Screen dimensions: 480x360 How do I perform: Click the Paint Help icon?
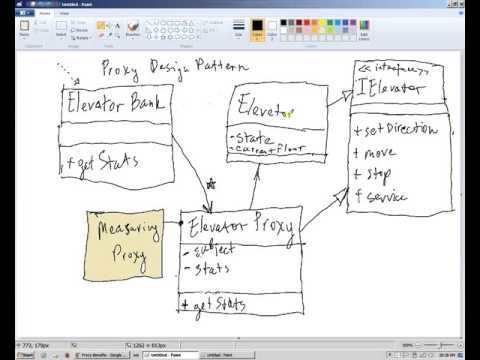(x=461, y=13)
